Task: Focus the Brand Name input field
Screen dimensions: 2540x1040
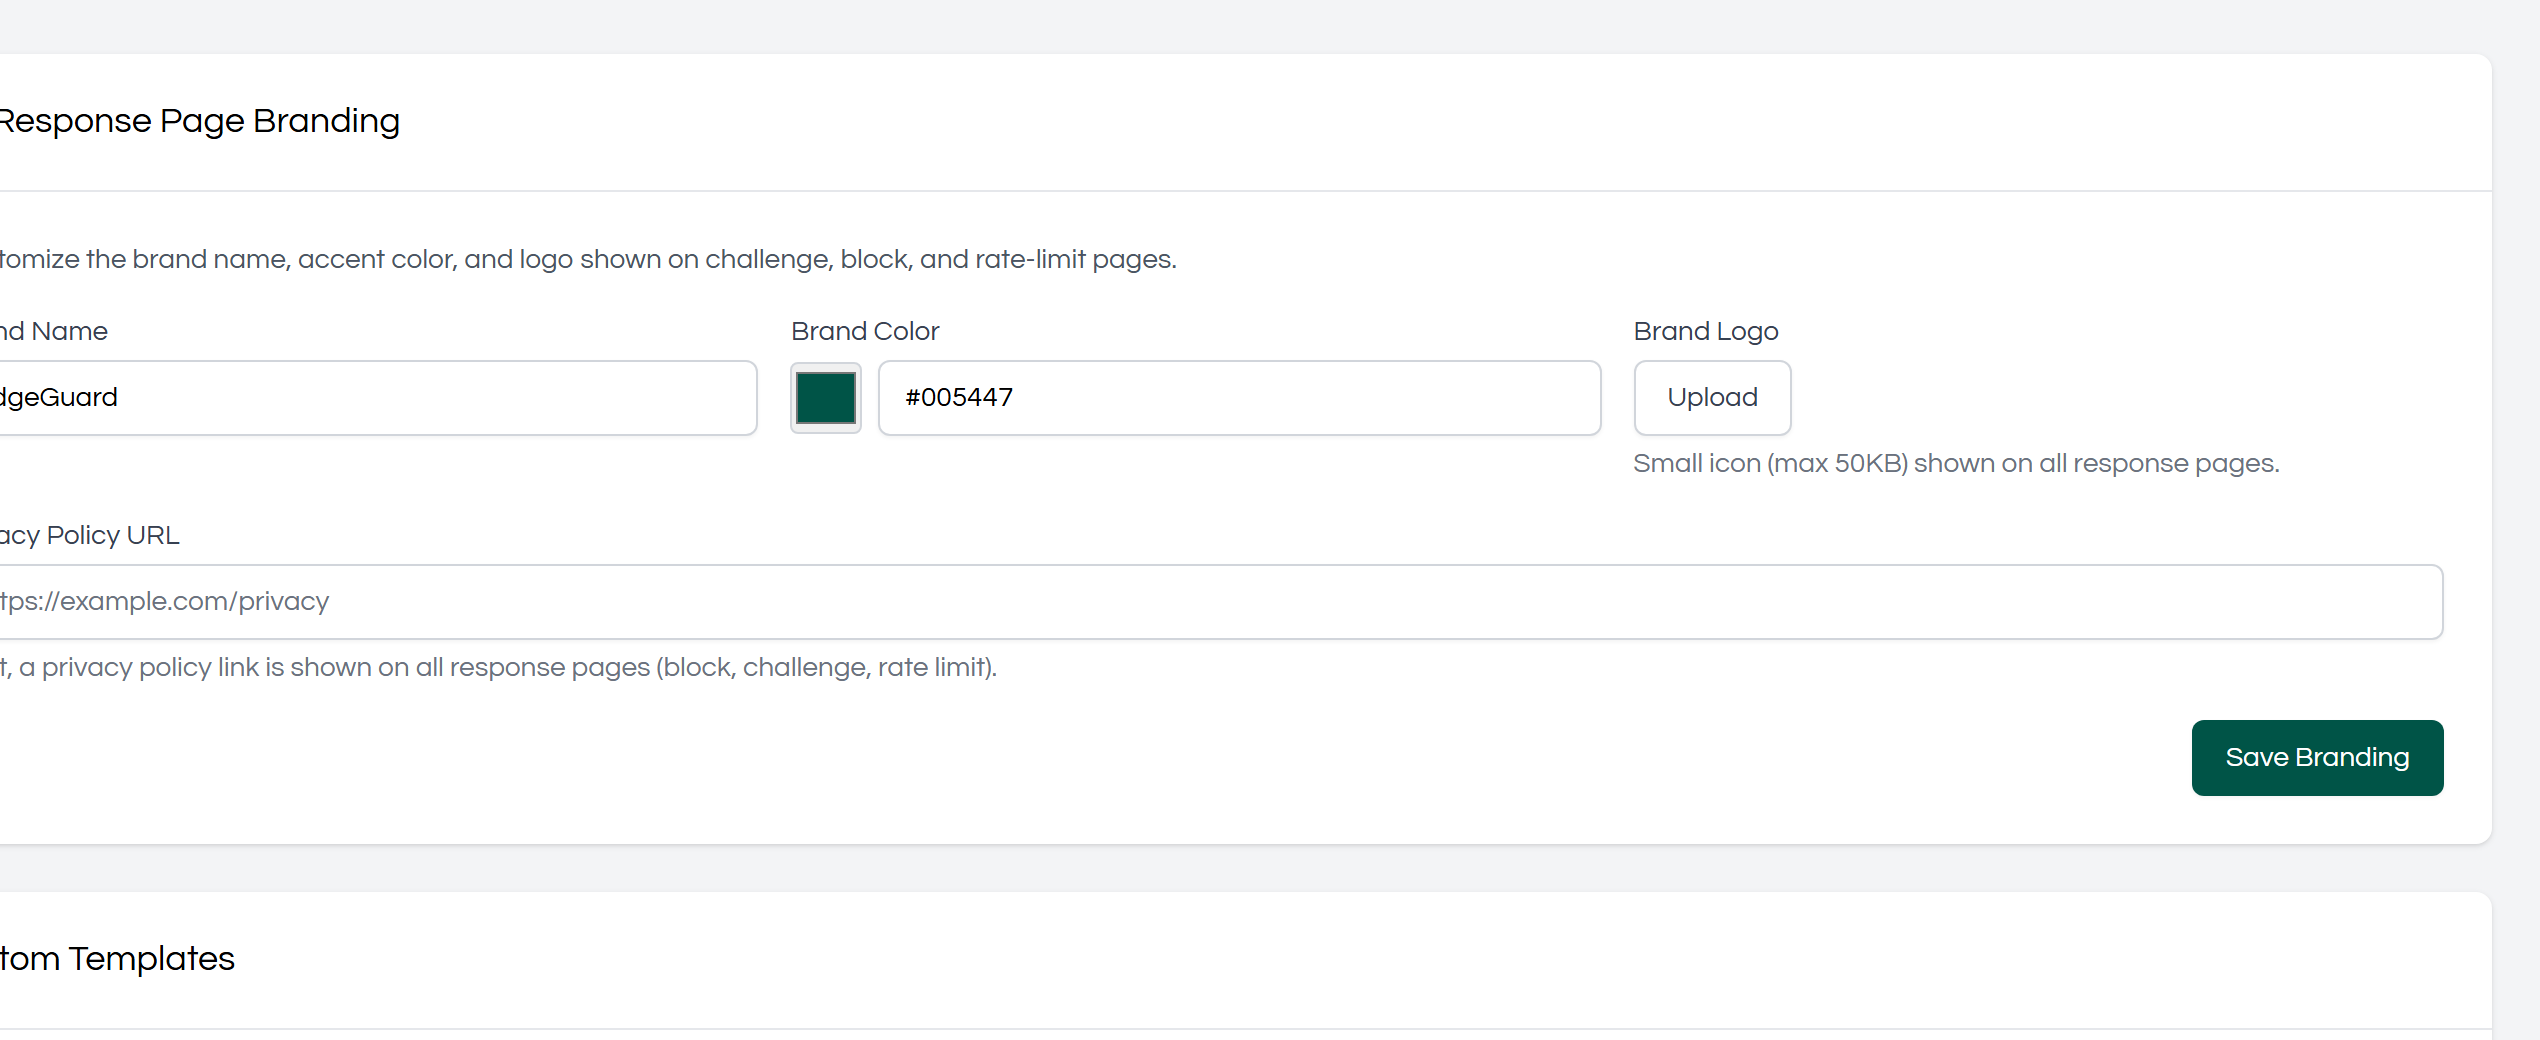Action: pos(377,398)
